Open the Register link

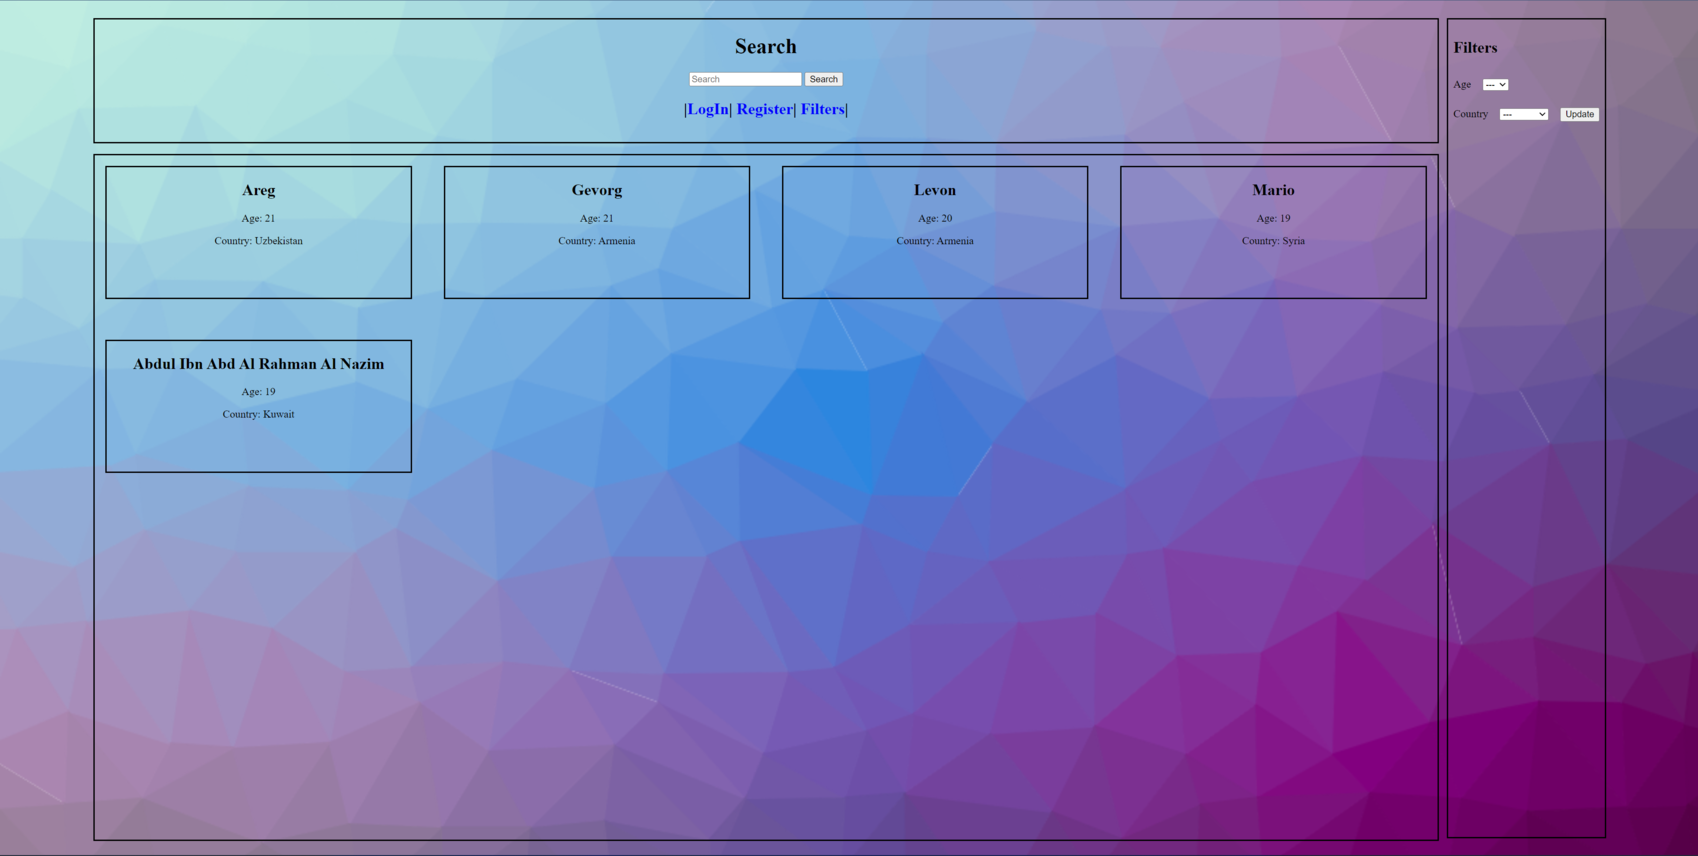pos(765,110)
